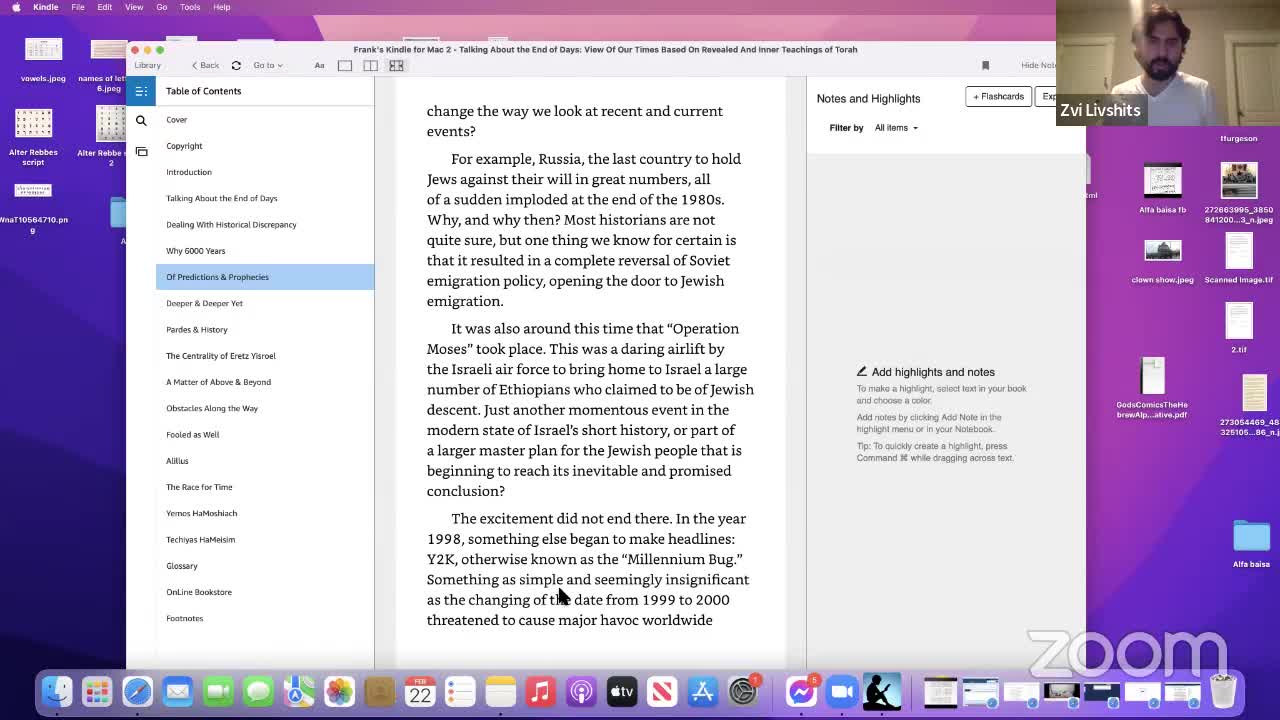Open the Table of Contents panel icon
Viewport: 1280px width, 720px height.
point(141,91)
